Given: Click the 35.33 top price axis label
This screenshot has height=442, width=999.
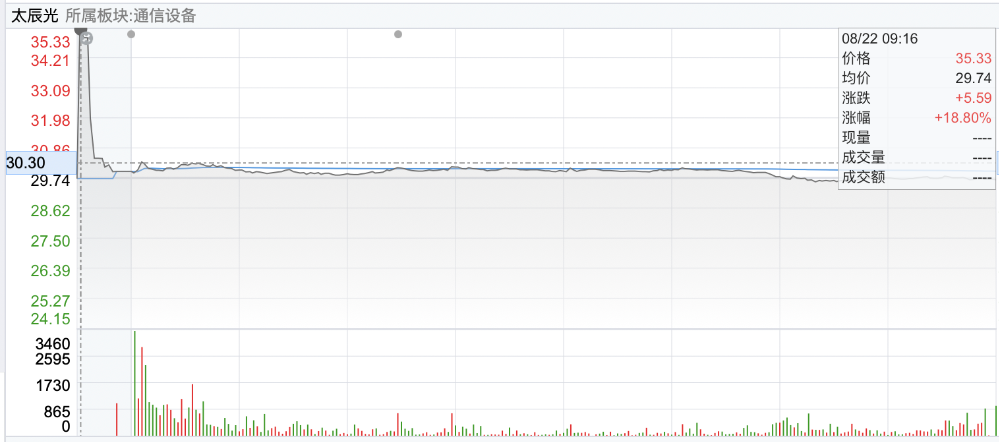Looking at the screenshot, I should click(x=51, y=42).
